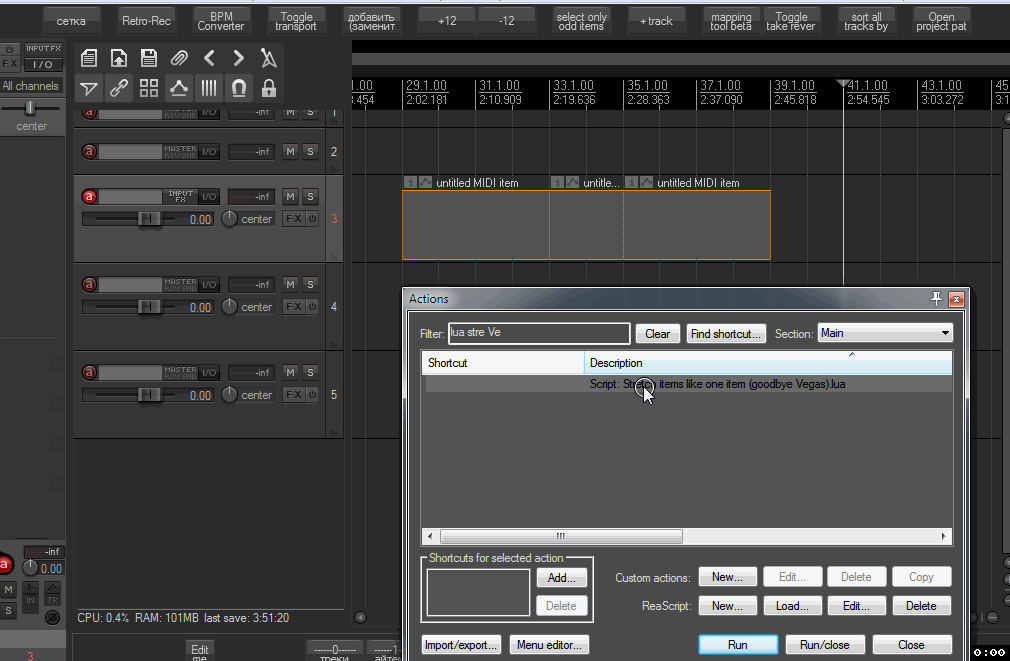
Task: Click the Run button in Actions
Action: pos(738,644)
